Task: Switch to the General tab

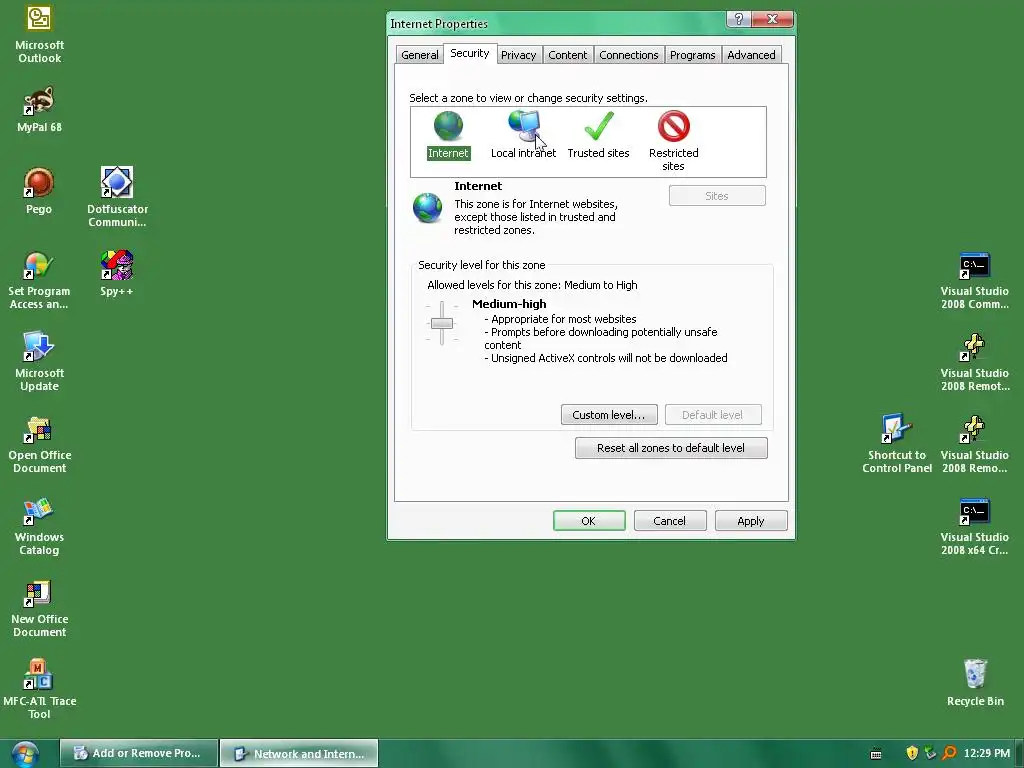Action: 419,55
